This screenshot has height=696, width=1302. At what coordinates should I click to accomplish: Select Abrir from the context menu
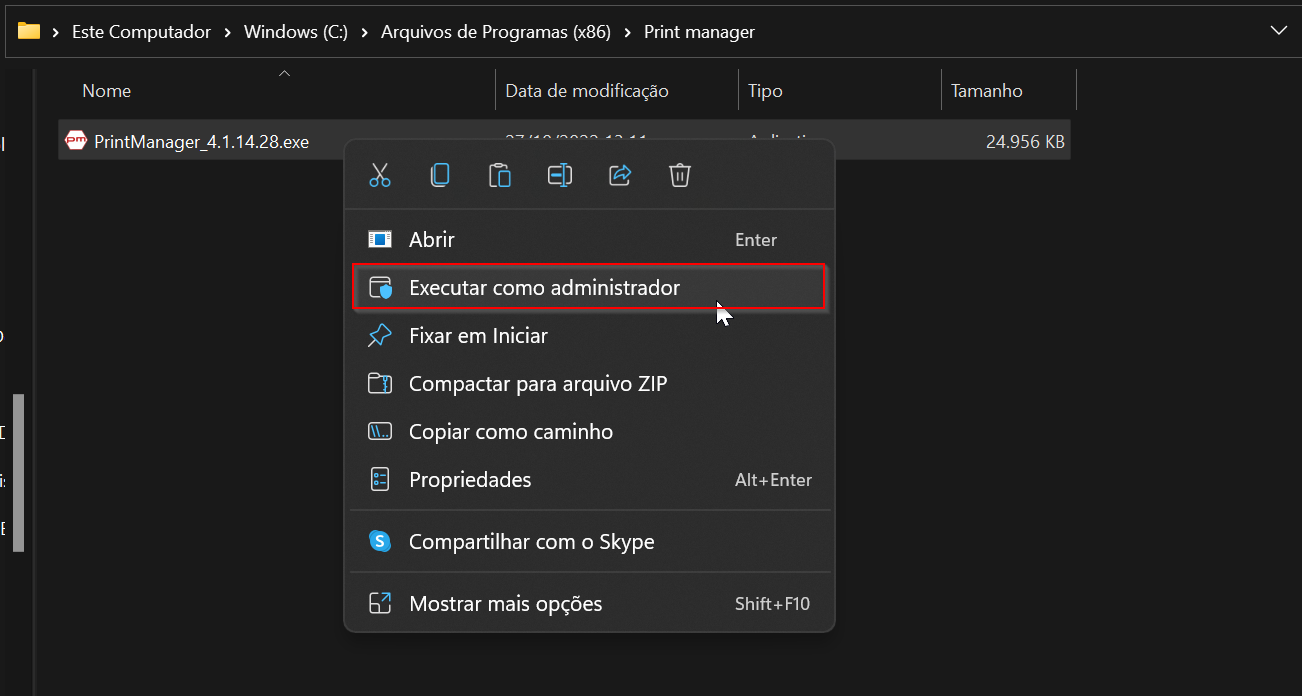point(590,240)
